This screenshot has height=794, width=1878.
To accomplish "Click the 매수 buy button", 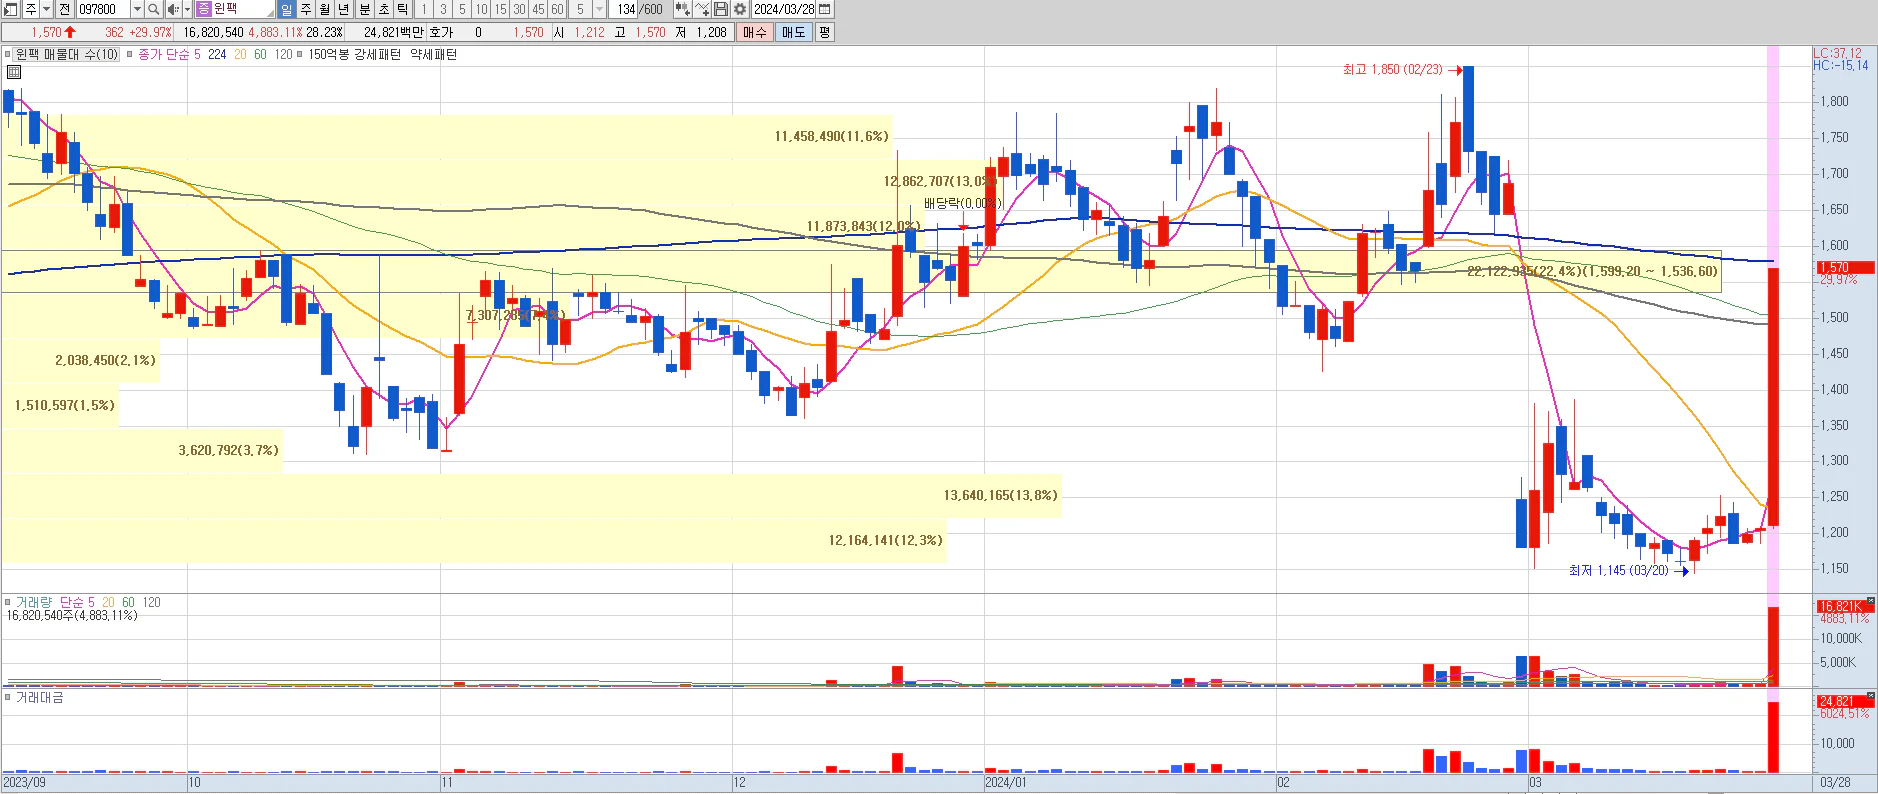I will pyautogui.click(x=755, y=32).
